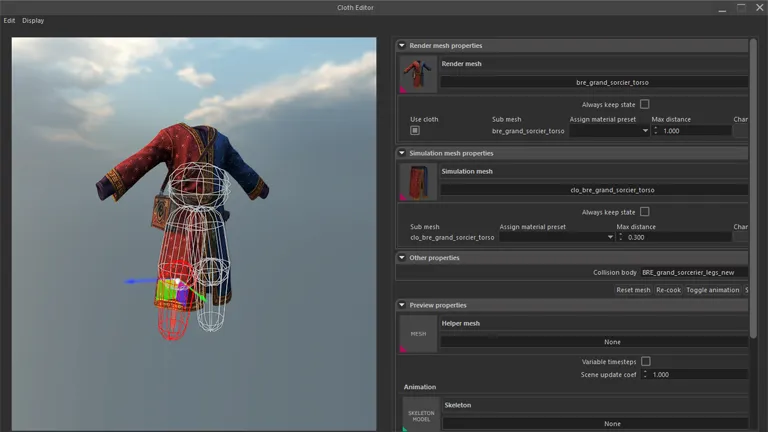Select clo_bre_grand_sorcier_torso simulation mesh field
The height and width of the screenshot is (432, 768).
[594, 190]
